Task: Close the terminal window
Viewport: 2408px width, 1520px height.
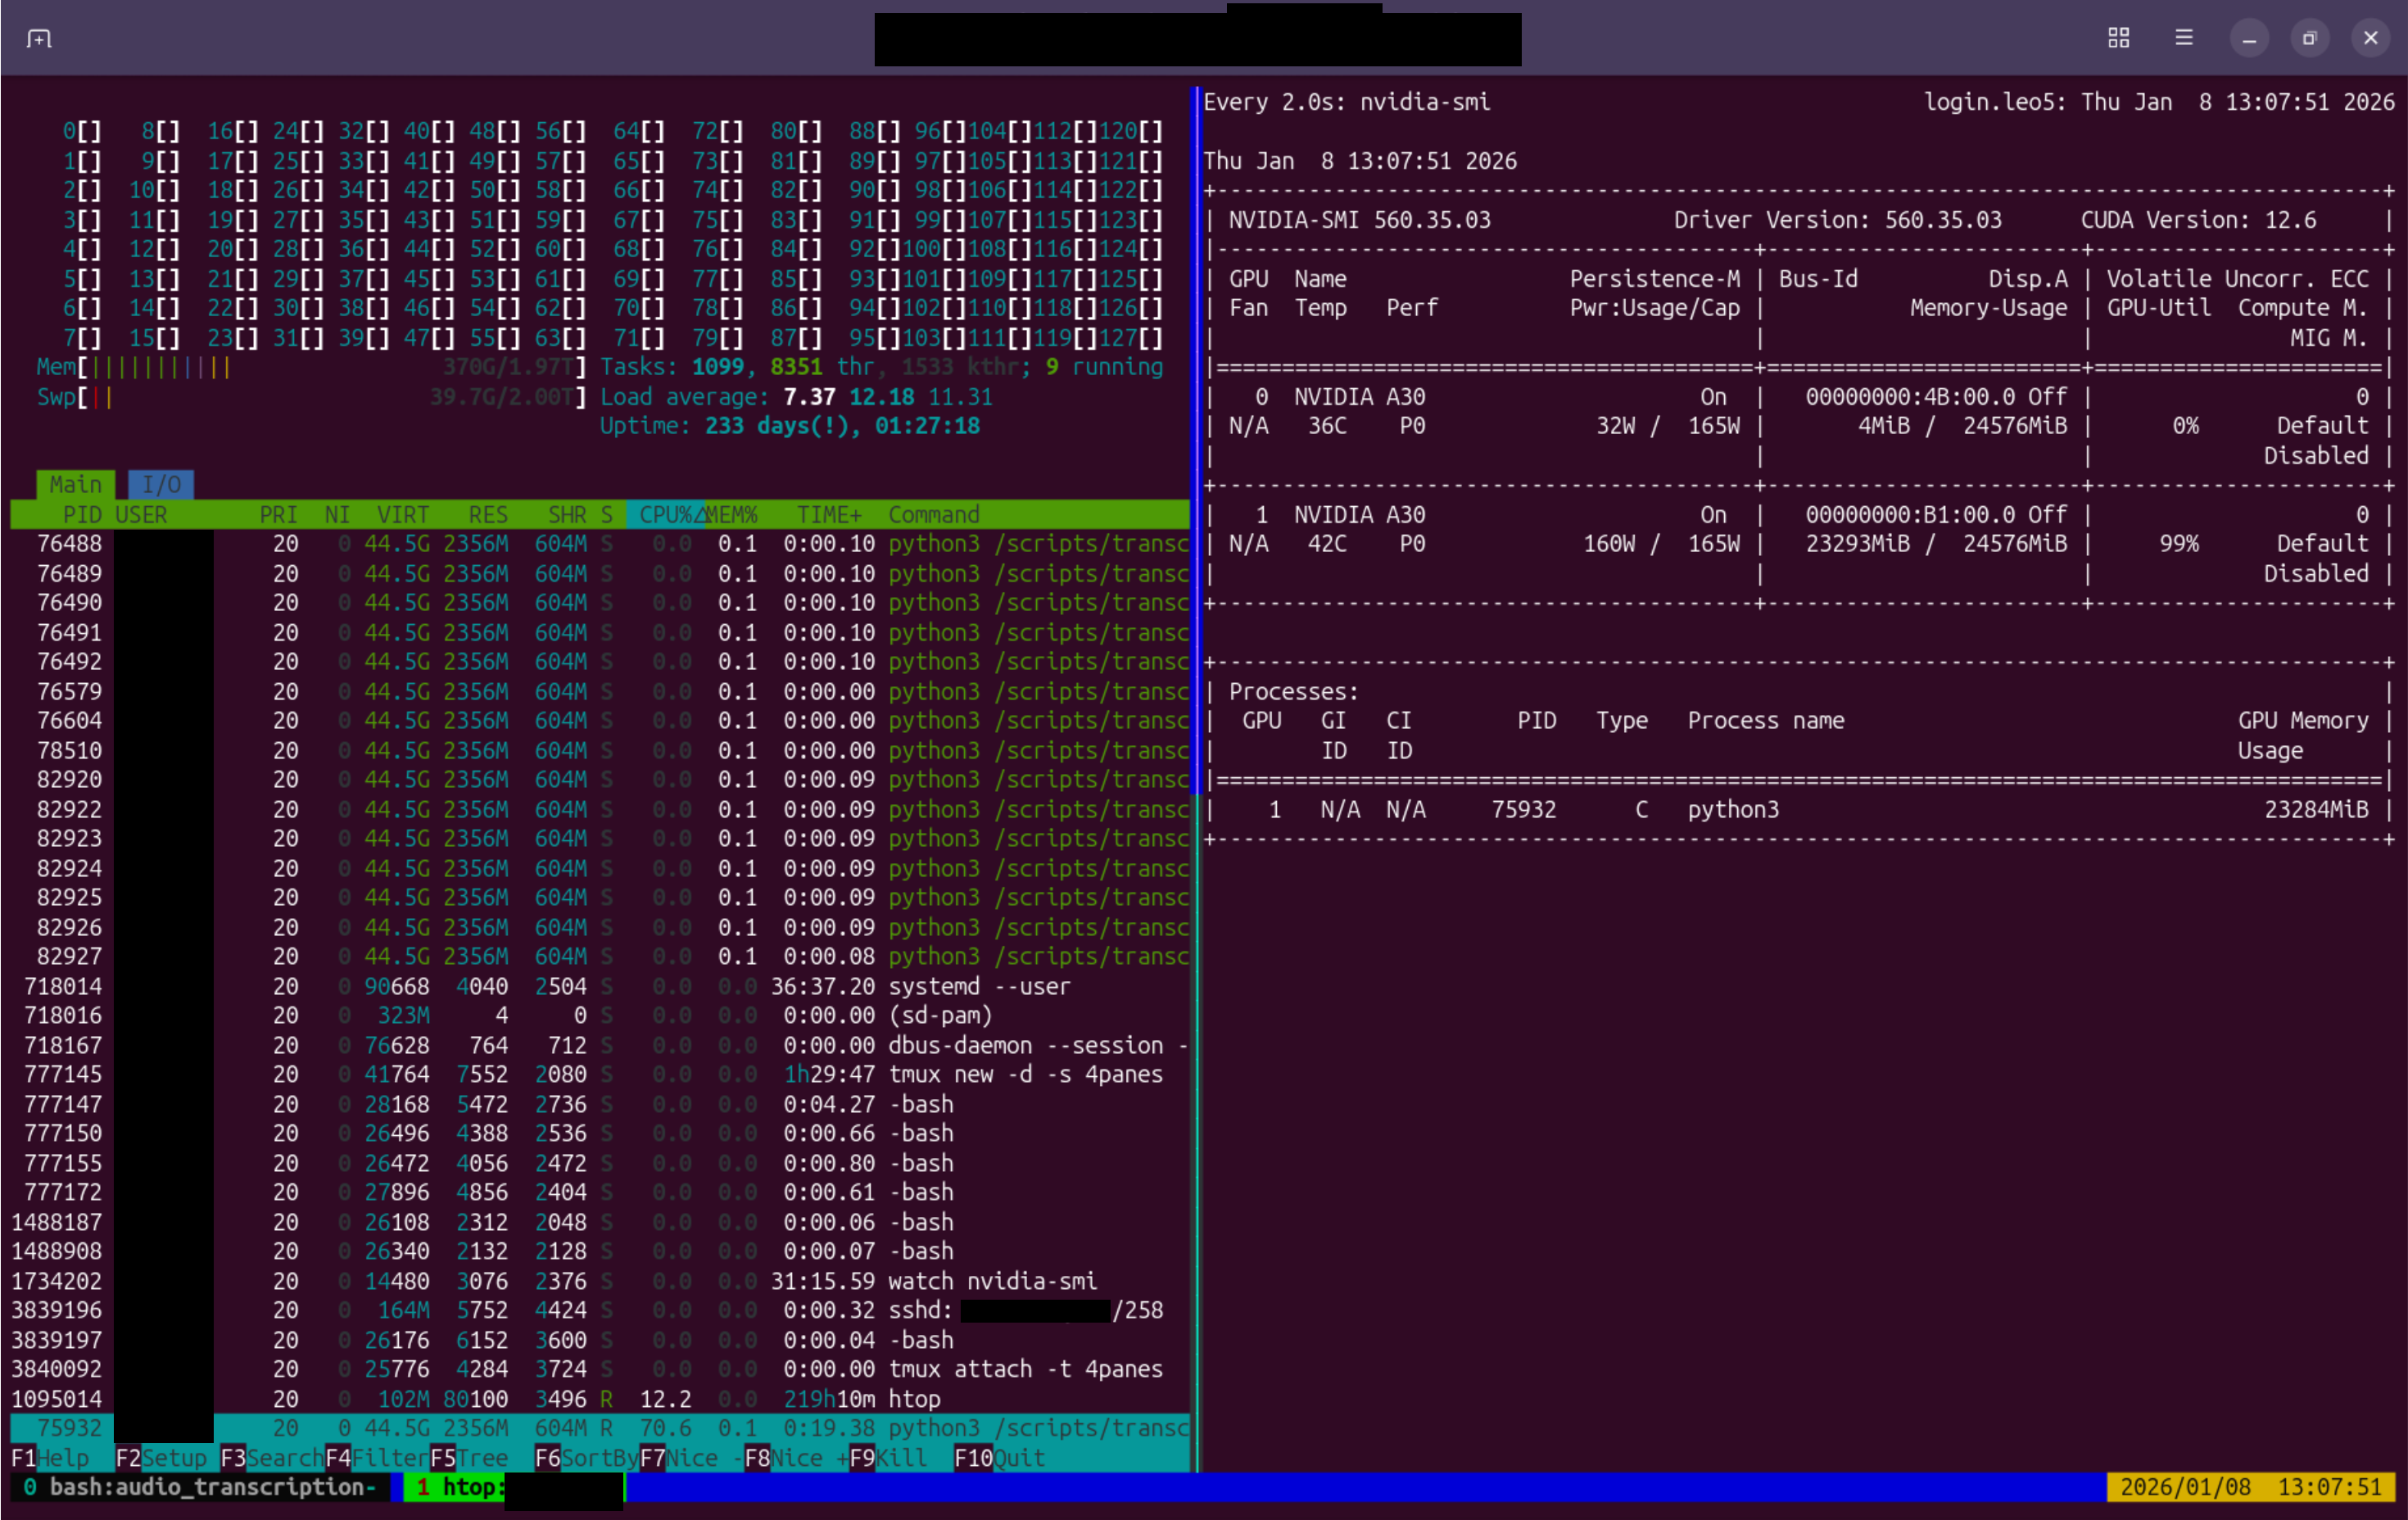Action: tap(2370, 39)
